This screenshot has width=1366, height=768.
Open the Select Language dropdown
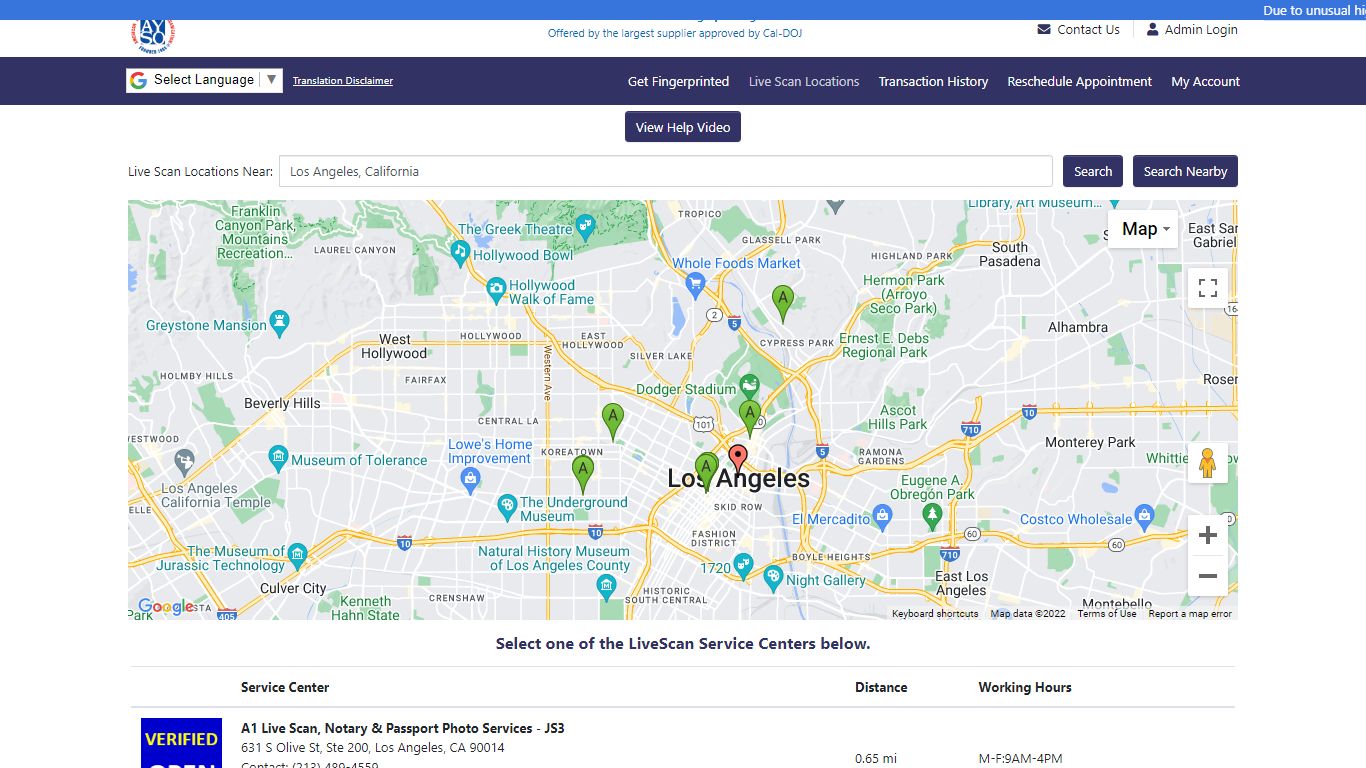click(204, 80)
